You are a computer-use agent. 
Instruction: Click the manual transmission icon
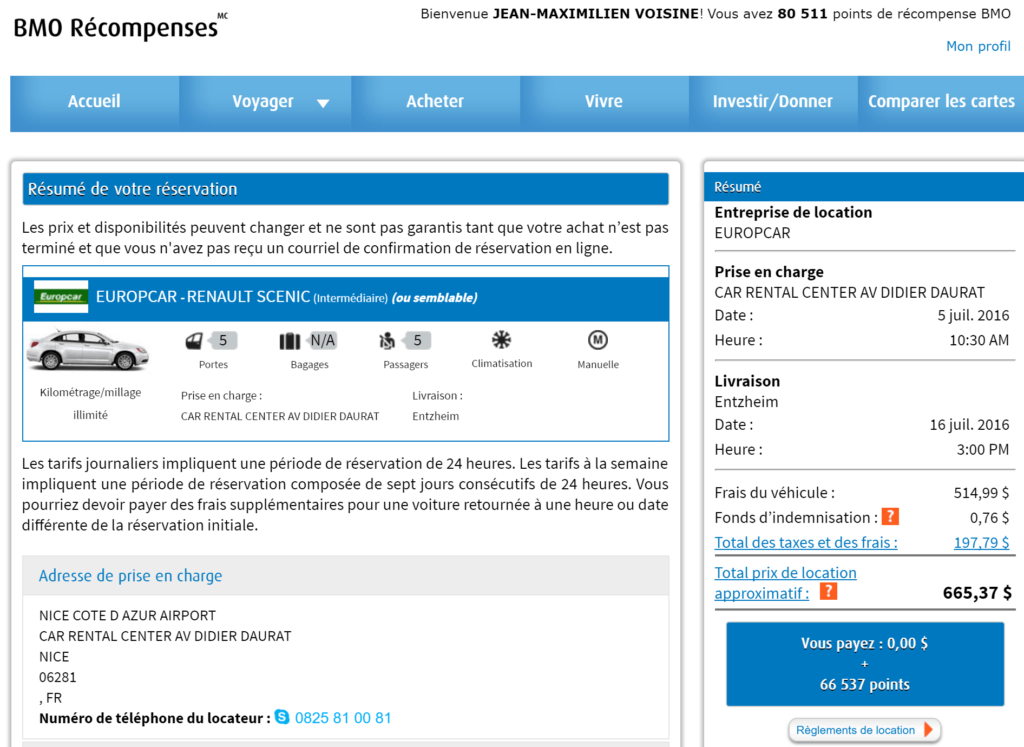pos(598,340)
